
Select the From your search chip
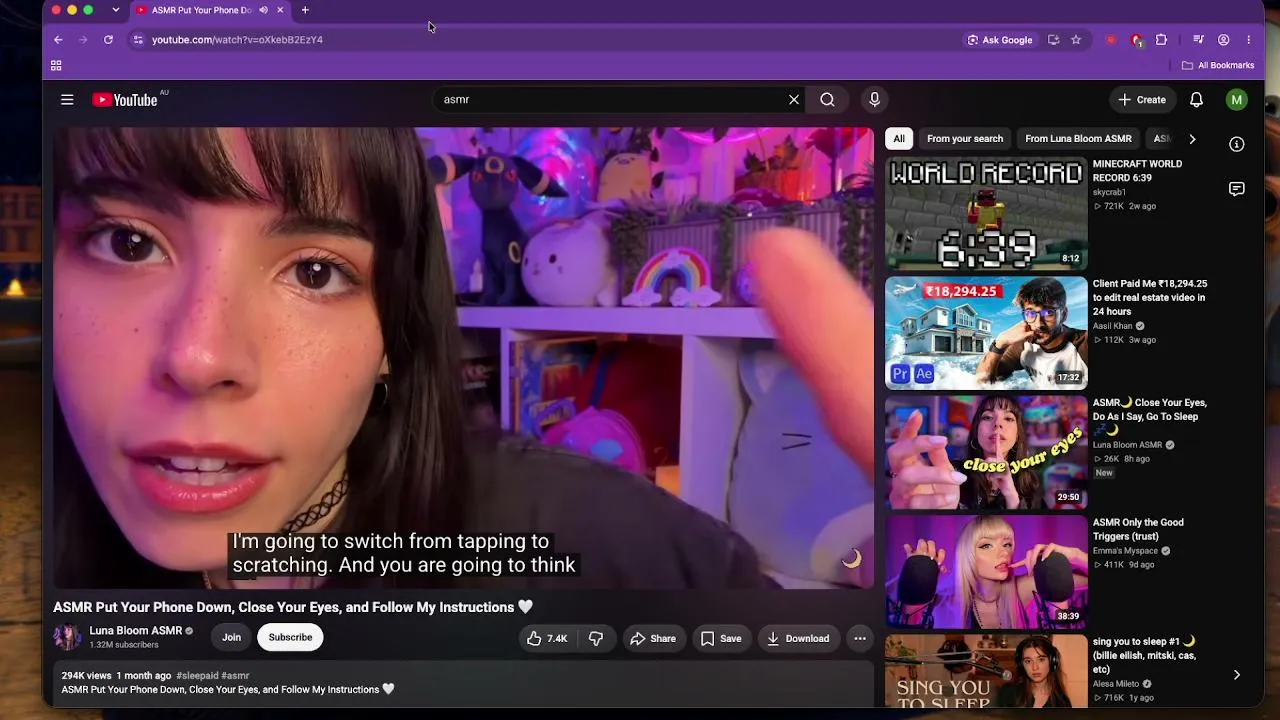[965, 139]
